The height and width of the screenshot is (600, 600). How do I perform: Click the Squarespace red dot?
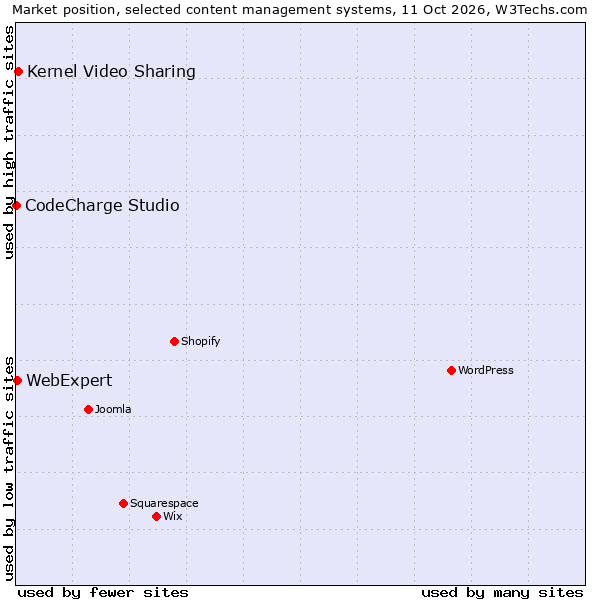(123, 503)
